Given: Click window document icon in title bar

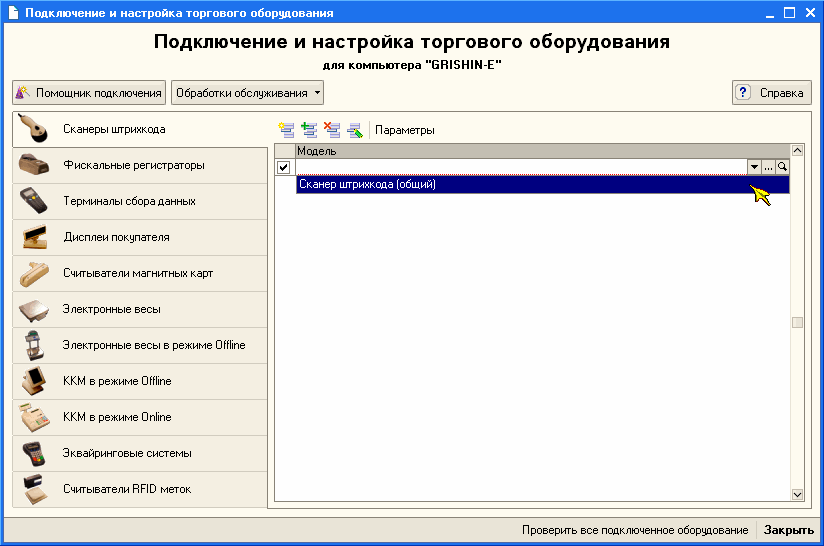Looking at the screenshot, I should tap(14, 13).
